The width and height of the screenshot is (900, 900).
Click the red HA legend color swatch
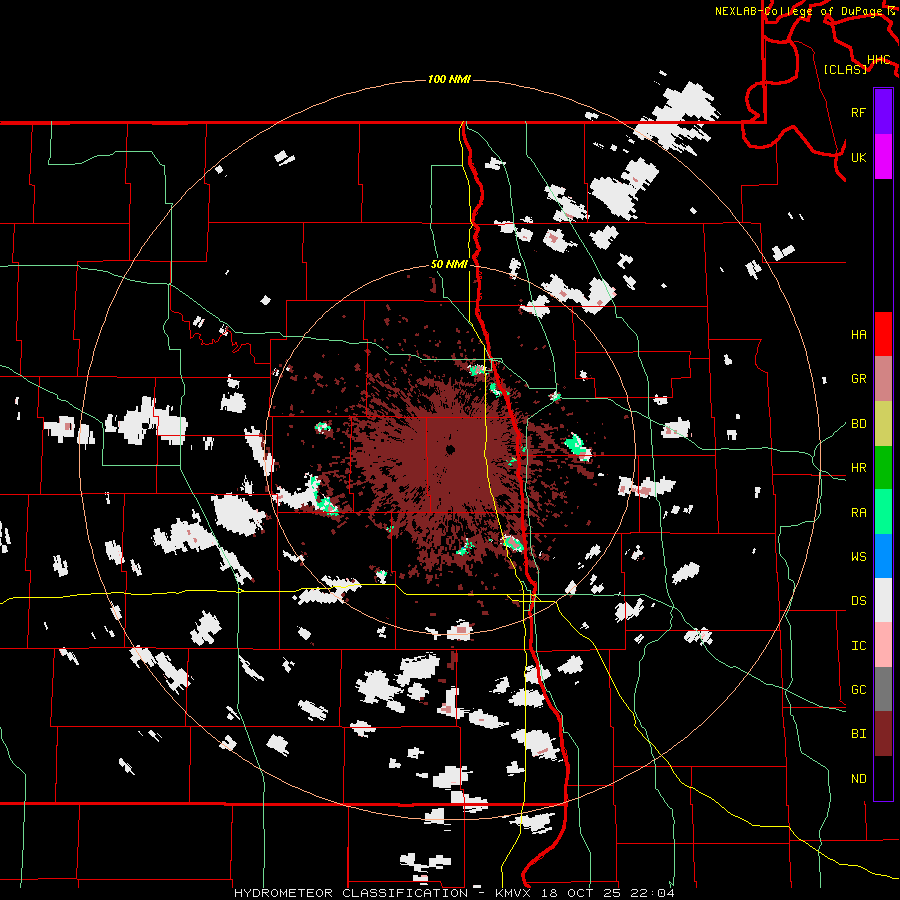tap(883, 334)
